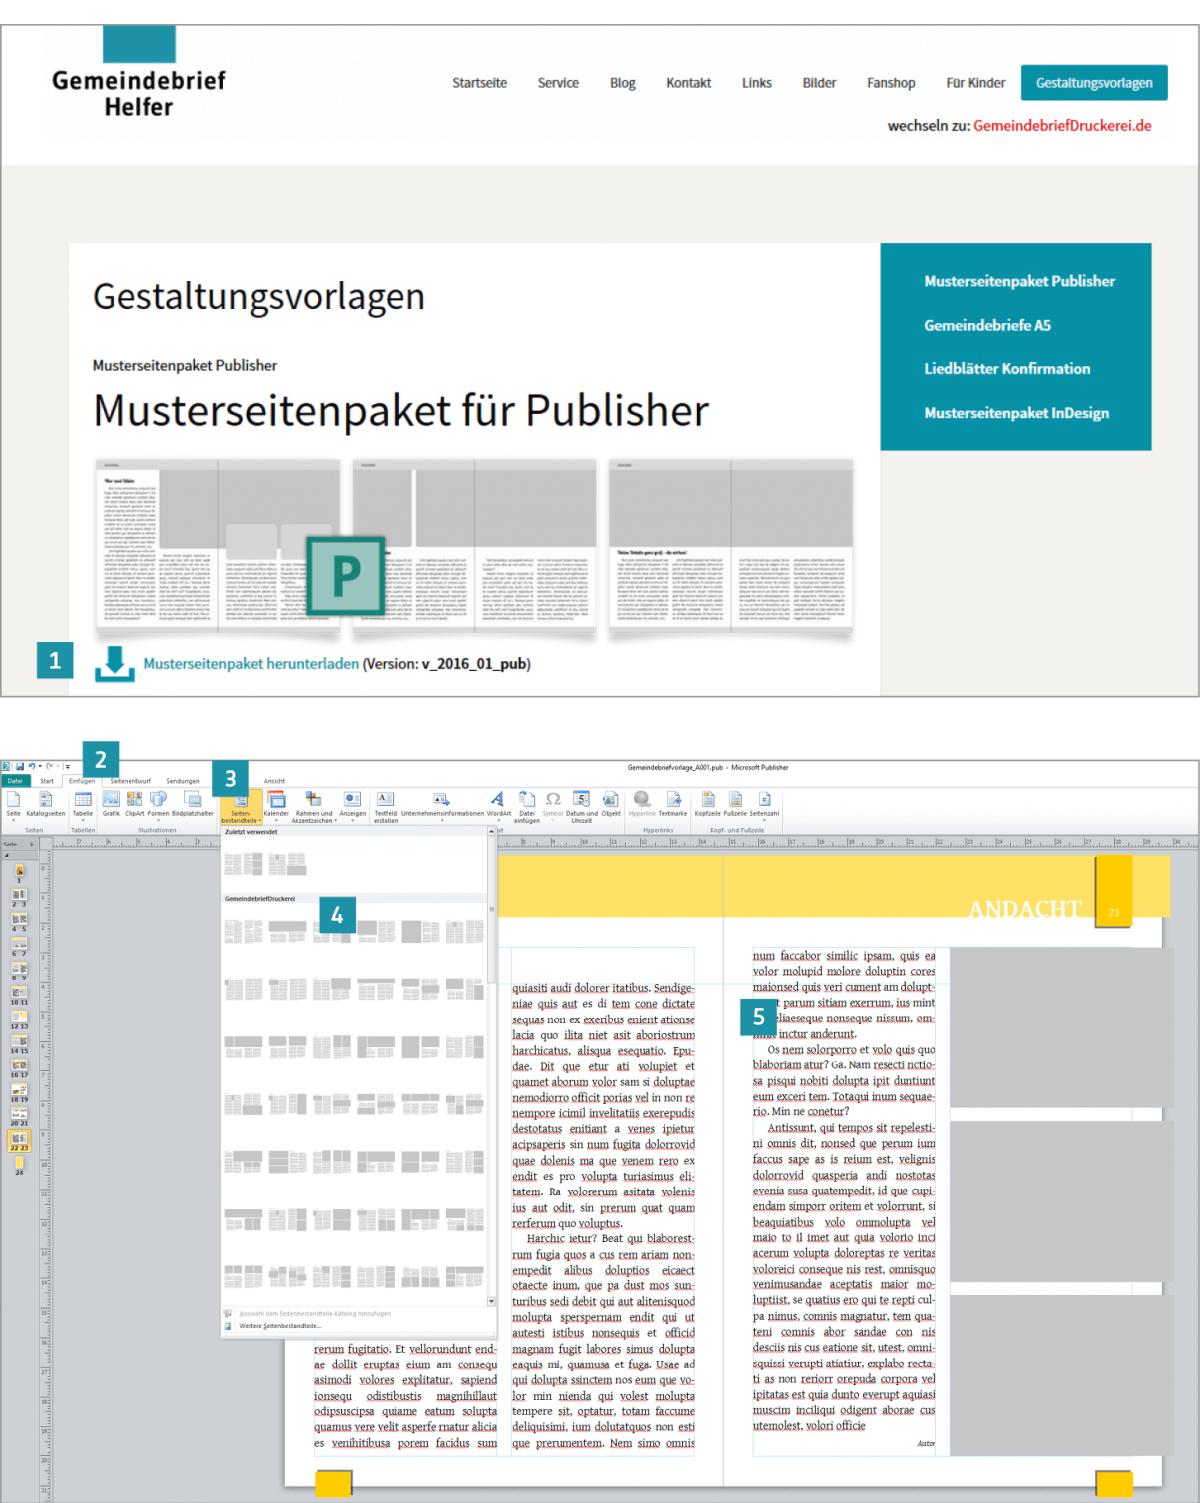Open page 24 thumbnail

19,1166
